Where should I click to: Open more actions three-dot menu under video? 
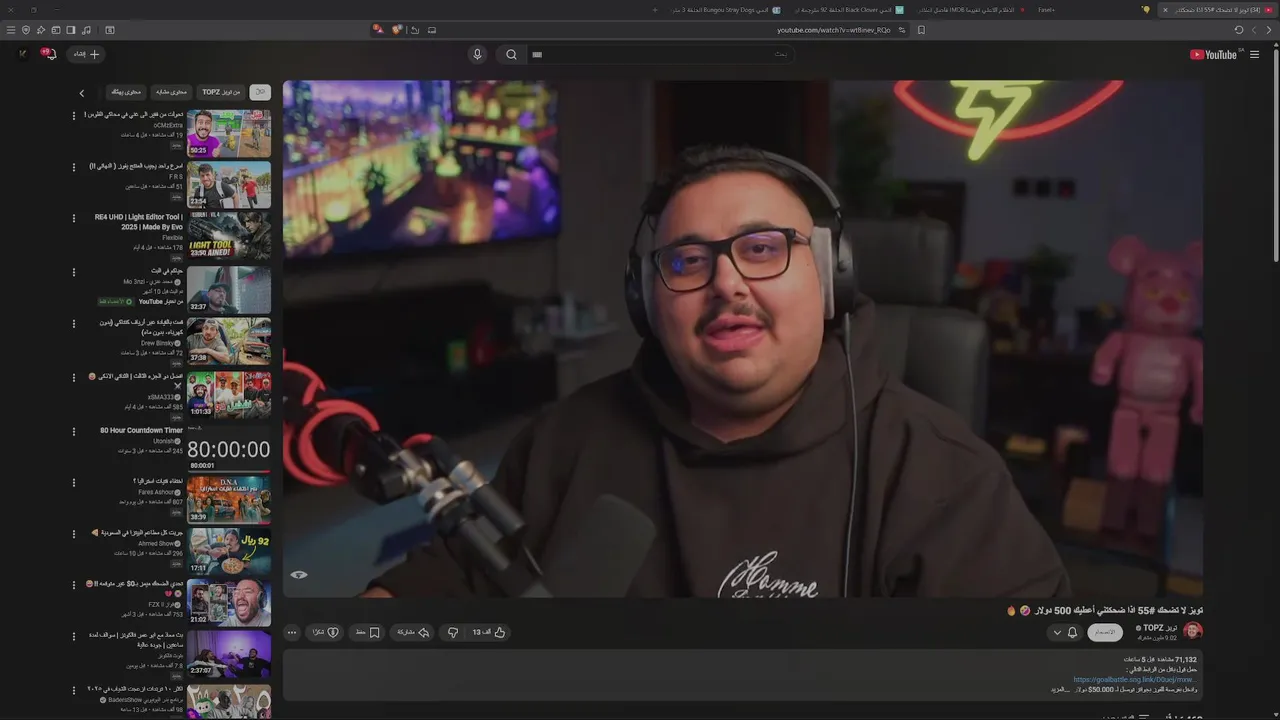click(x=292, y=632)
